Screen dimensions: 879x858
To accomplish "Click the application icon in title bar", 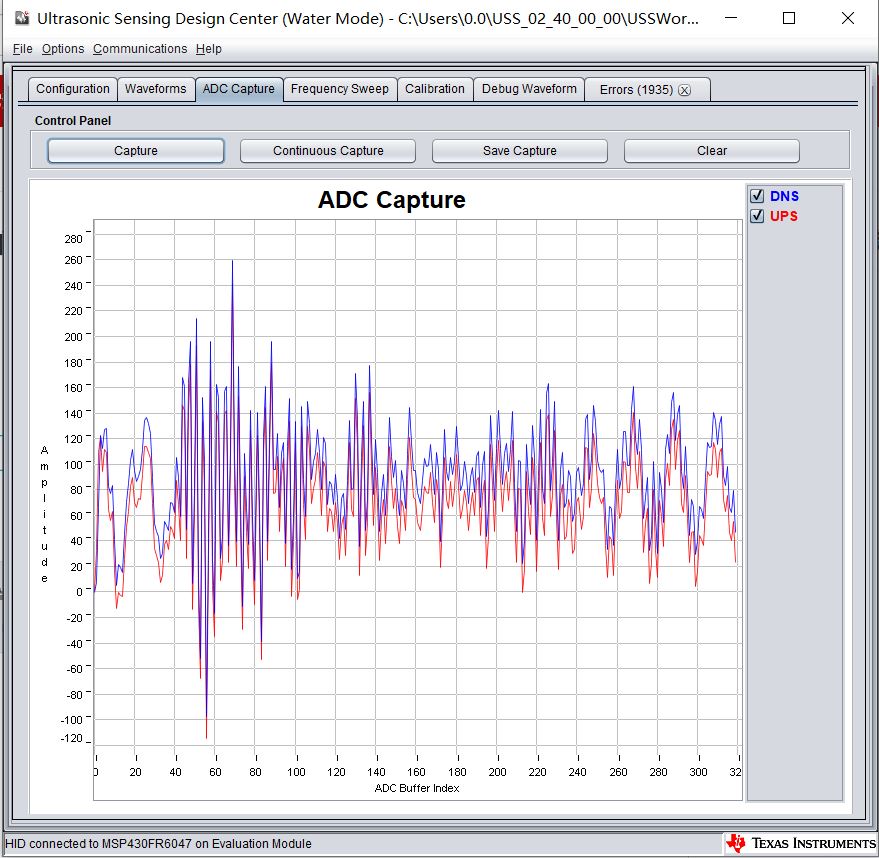I will pyautogui.click(x=22, y=18).
